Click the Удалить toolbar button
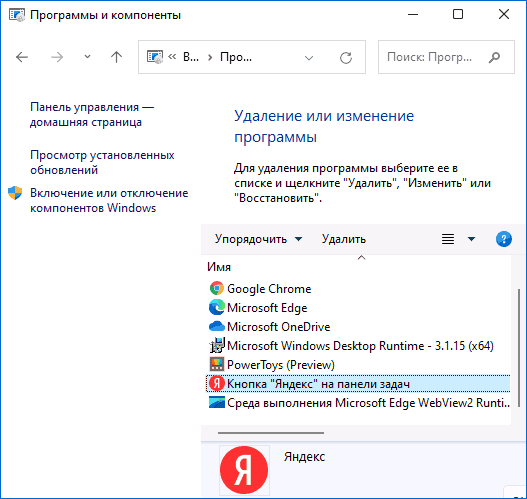This screenshot has height=499, width=527. click(343, 239)
